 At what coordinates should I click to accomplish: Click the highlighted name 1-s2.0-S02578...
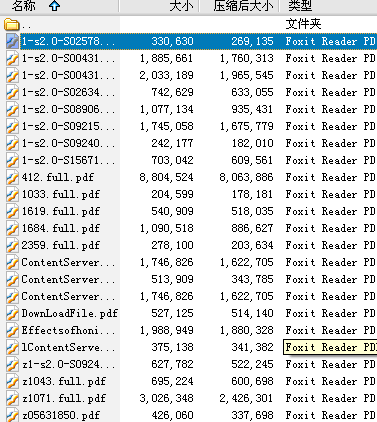coord(68,41)
